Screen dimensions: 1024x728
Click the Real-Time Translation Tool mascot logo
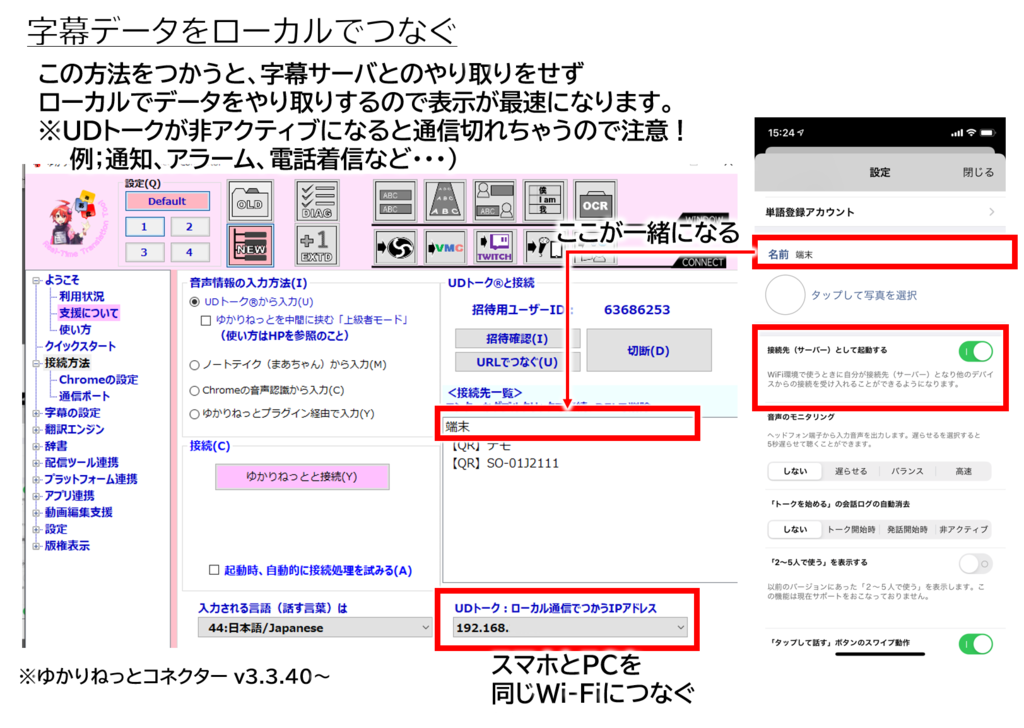[77, 222]
